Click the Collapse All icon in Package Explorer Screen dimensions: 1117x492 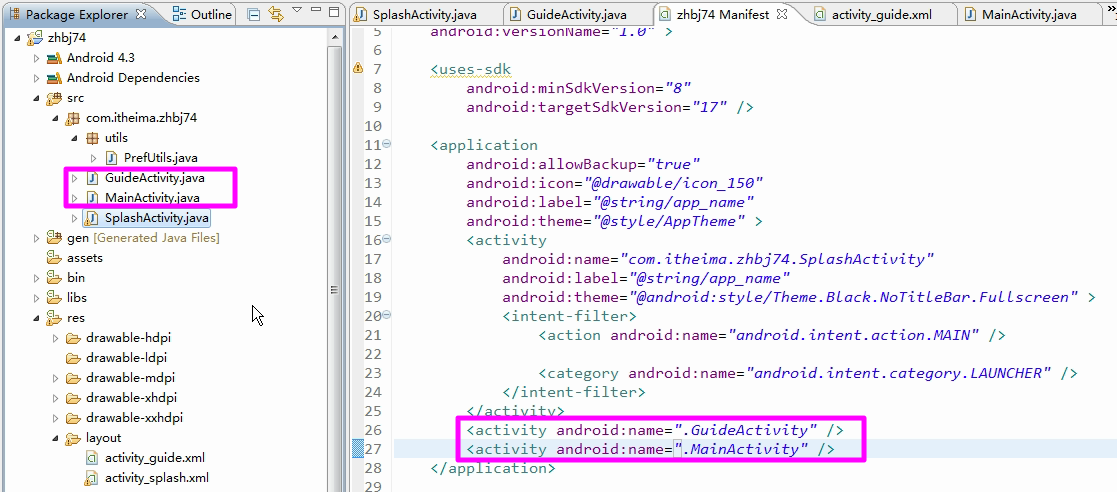click(x=254, y=14)
